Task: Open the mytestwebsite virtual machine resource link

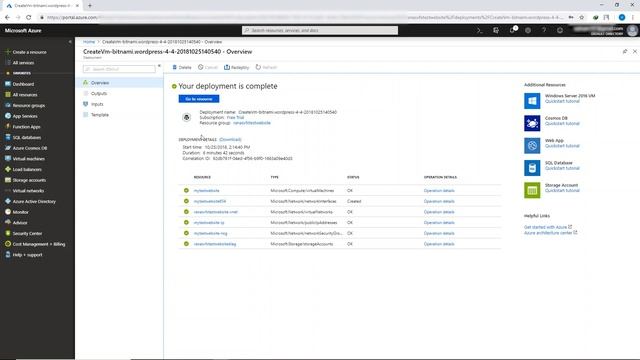Action: [x=207, y=191]
